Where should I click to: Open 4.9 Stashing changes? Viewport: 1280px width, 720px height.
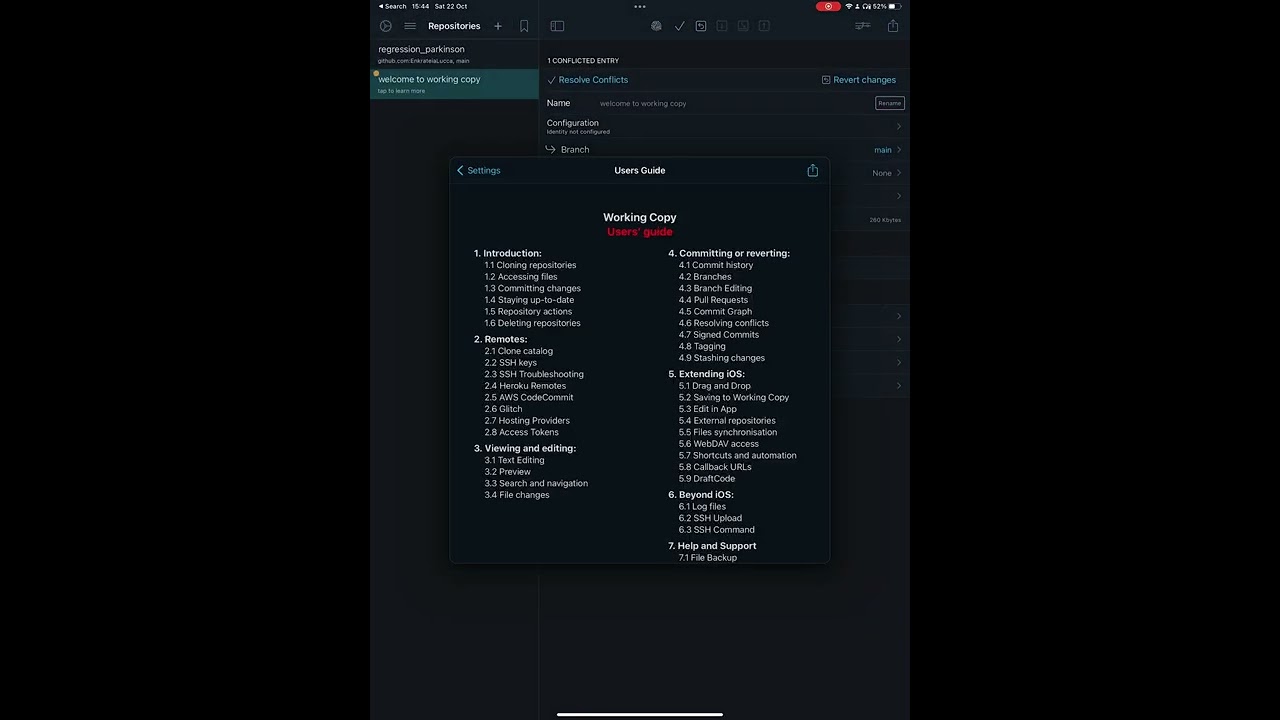722,358
